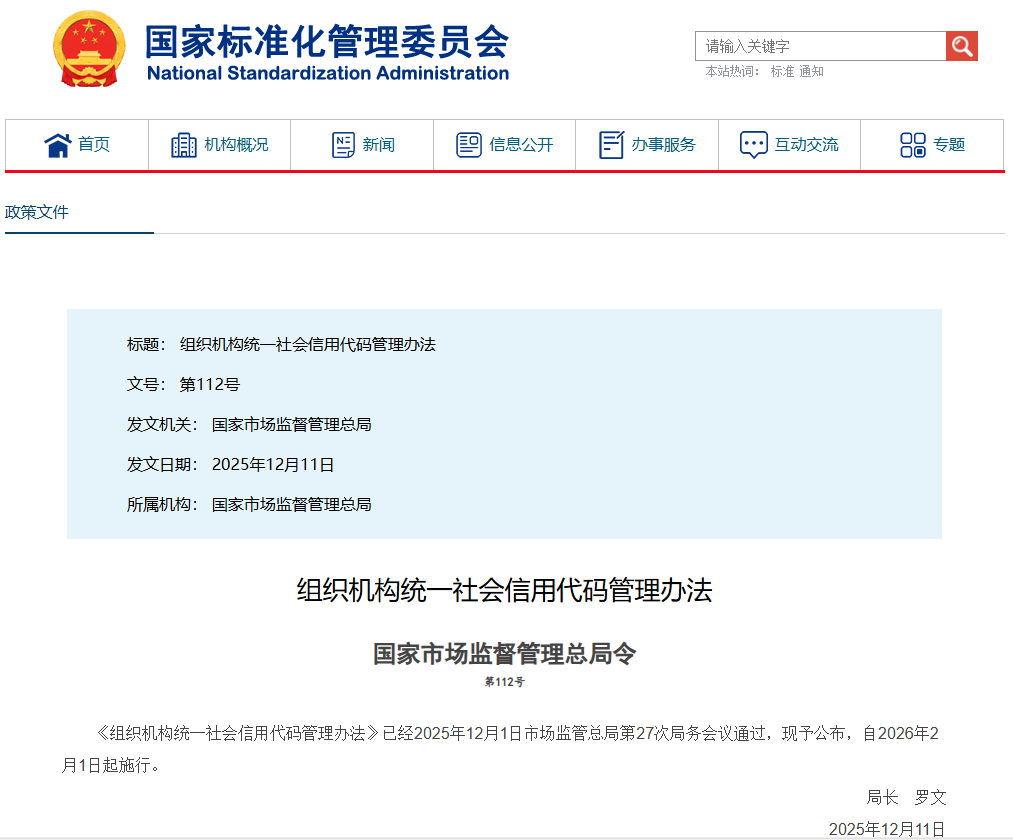This screenshot has height=840, width=1013.
Task: Click the 局长 罗文 signature line
Action: pyautogui.click(x=906, y=797)
